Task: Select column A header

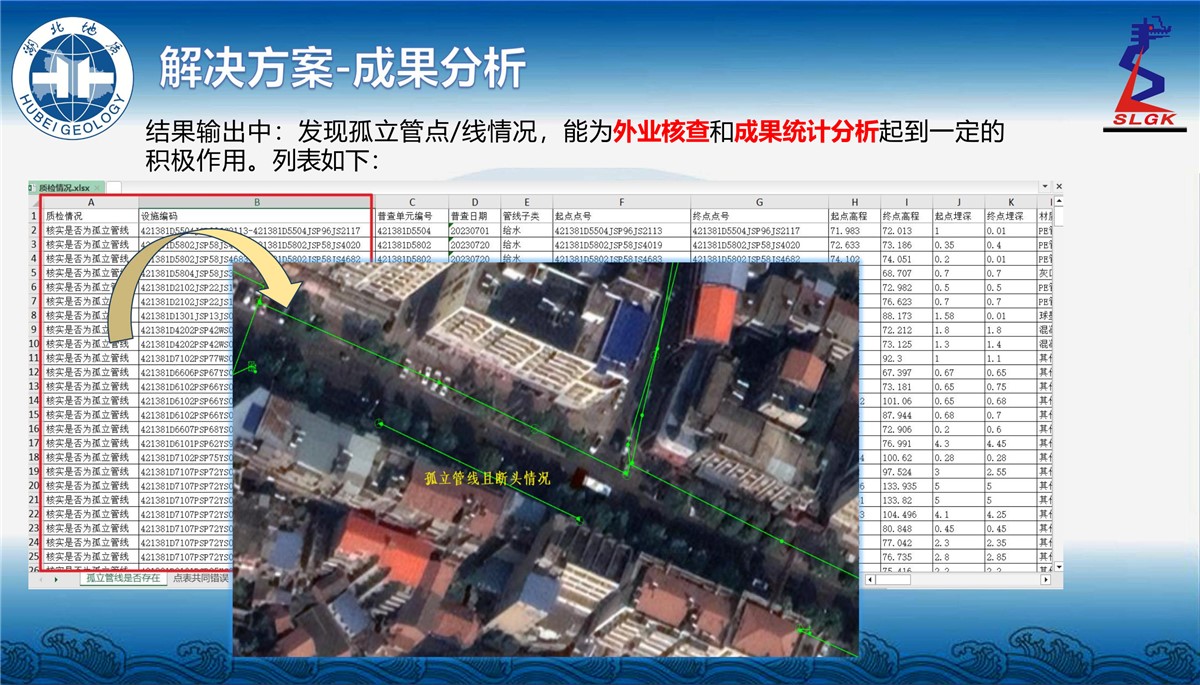Action: tap(91, 201)
